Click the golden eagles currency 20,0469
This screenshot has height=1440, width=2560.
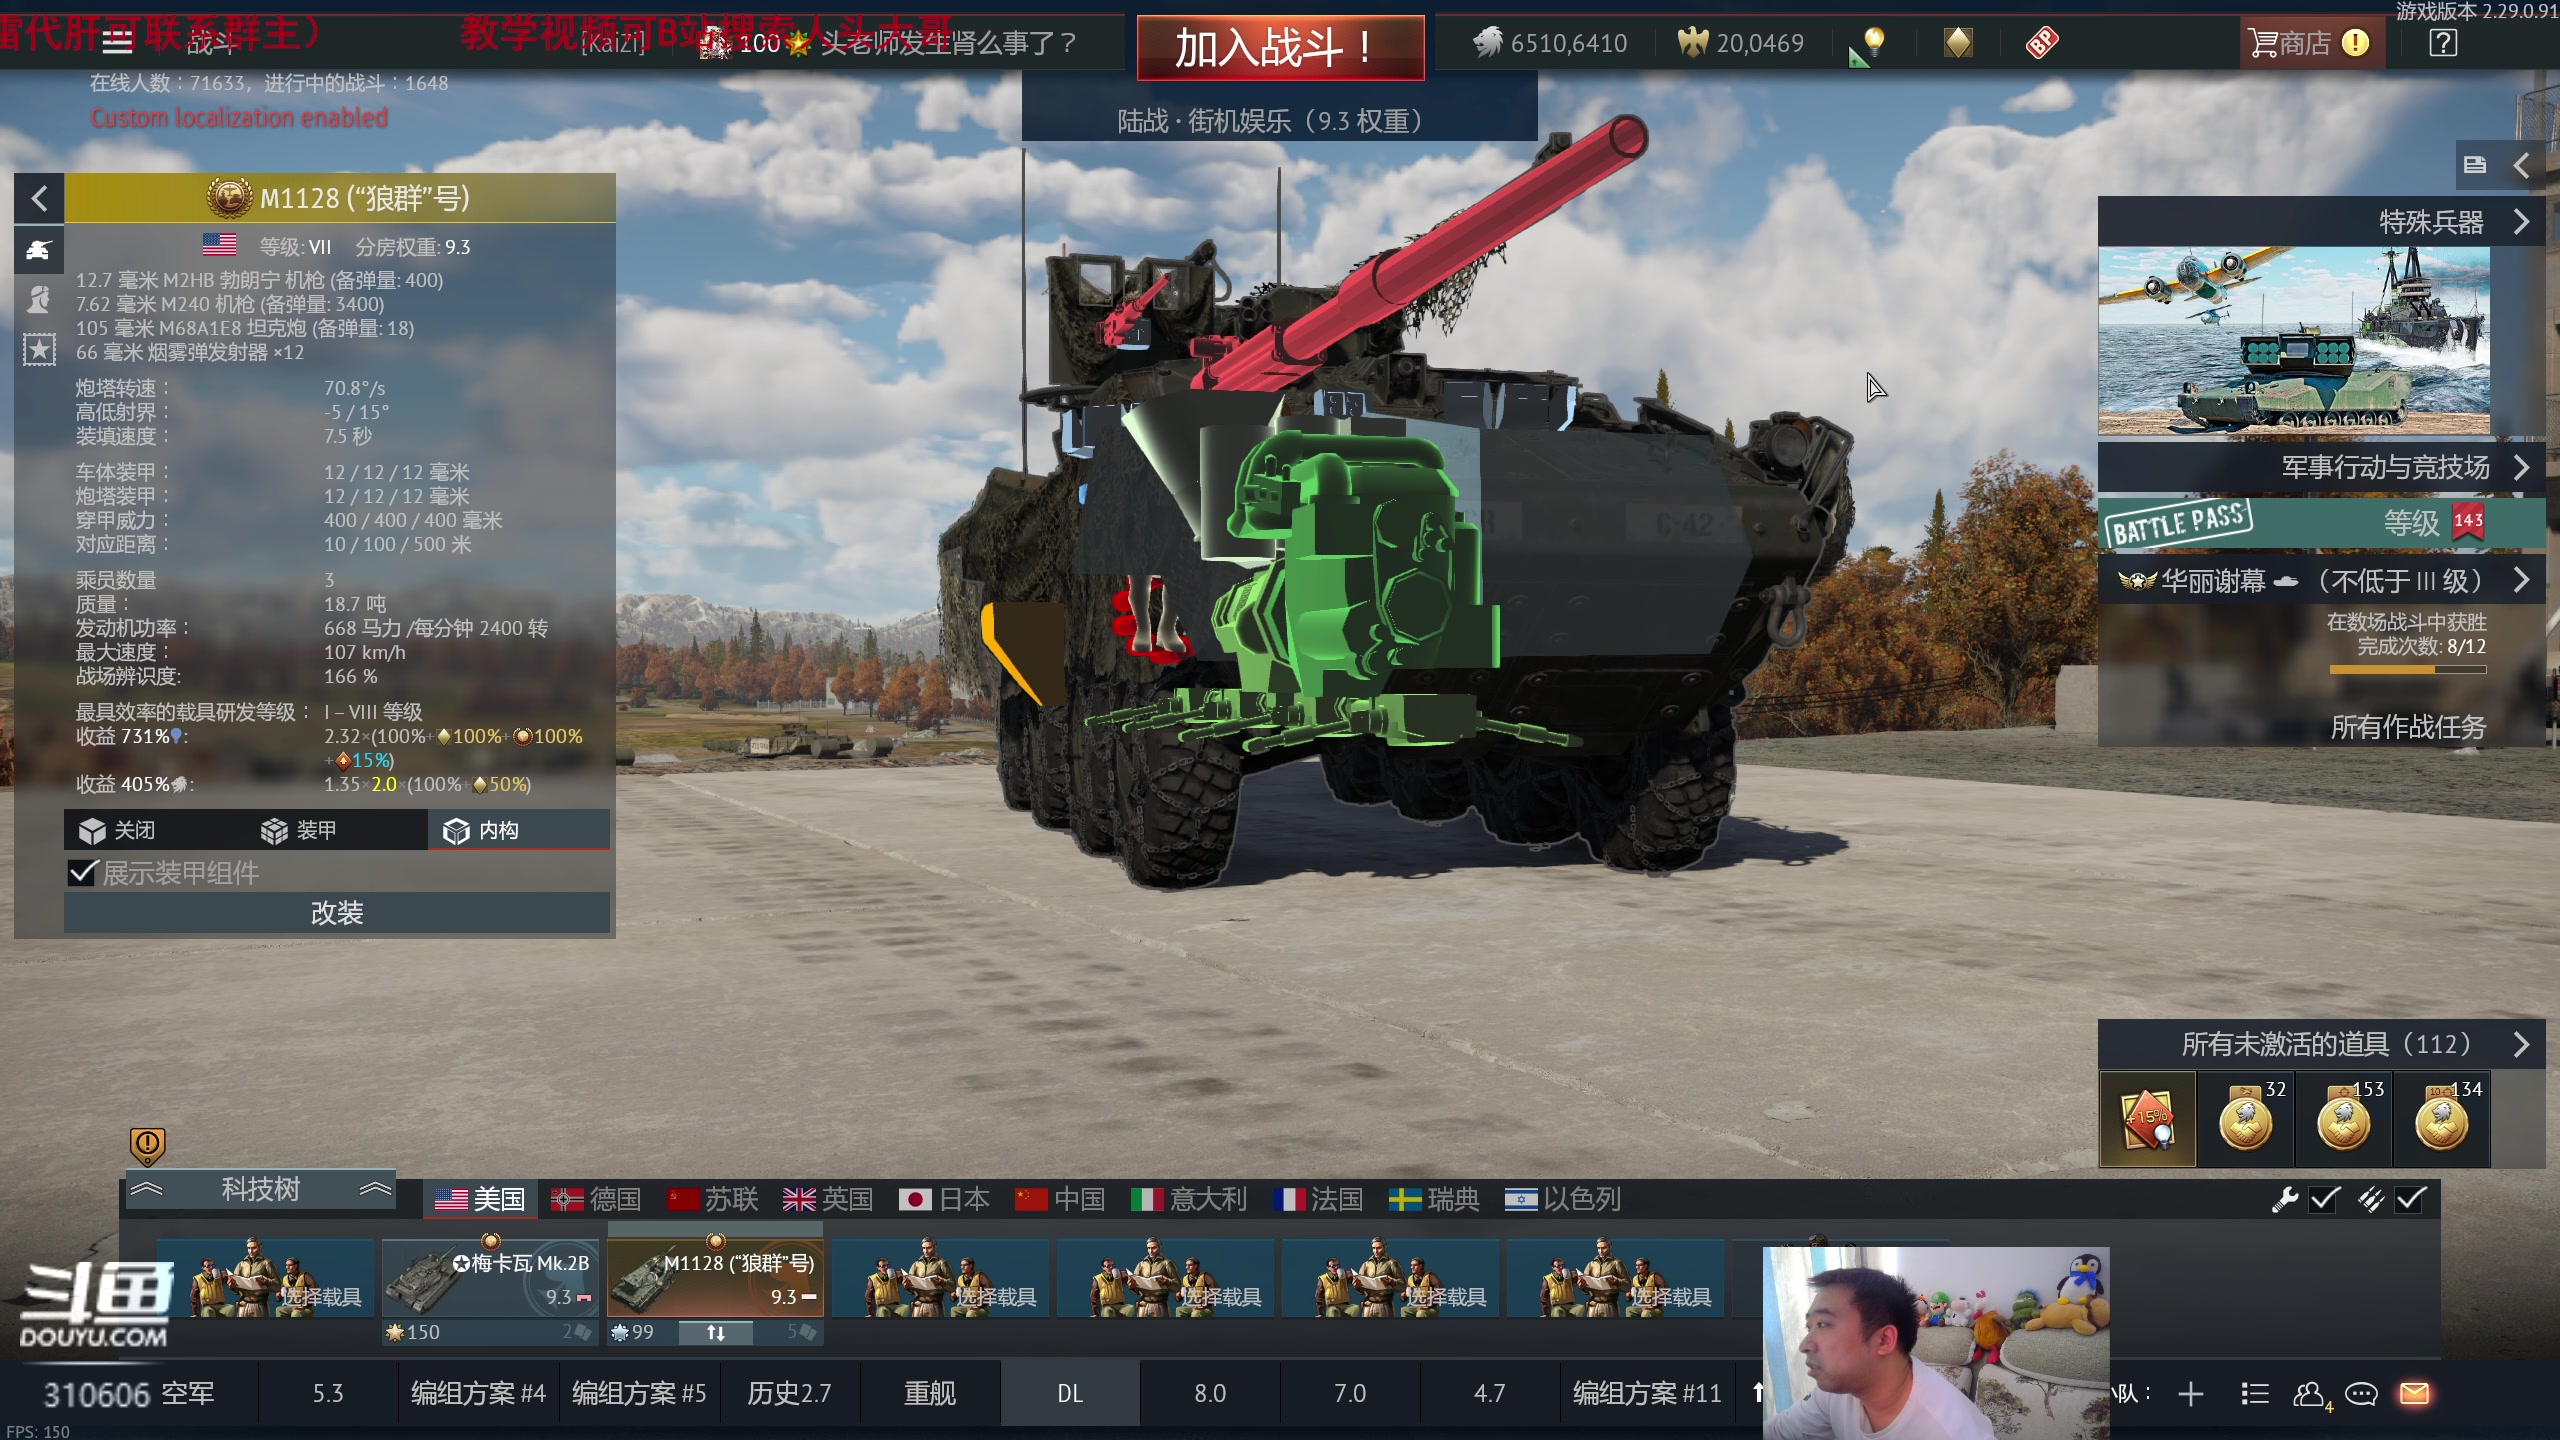(1741, 43)
